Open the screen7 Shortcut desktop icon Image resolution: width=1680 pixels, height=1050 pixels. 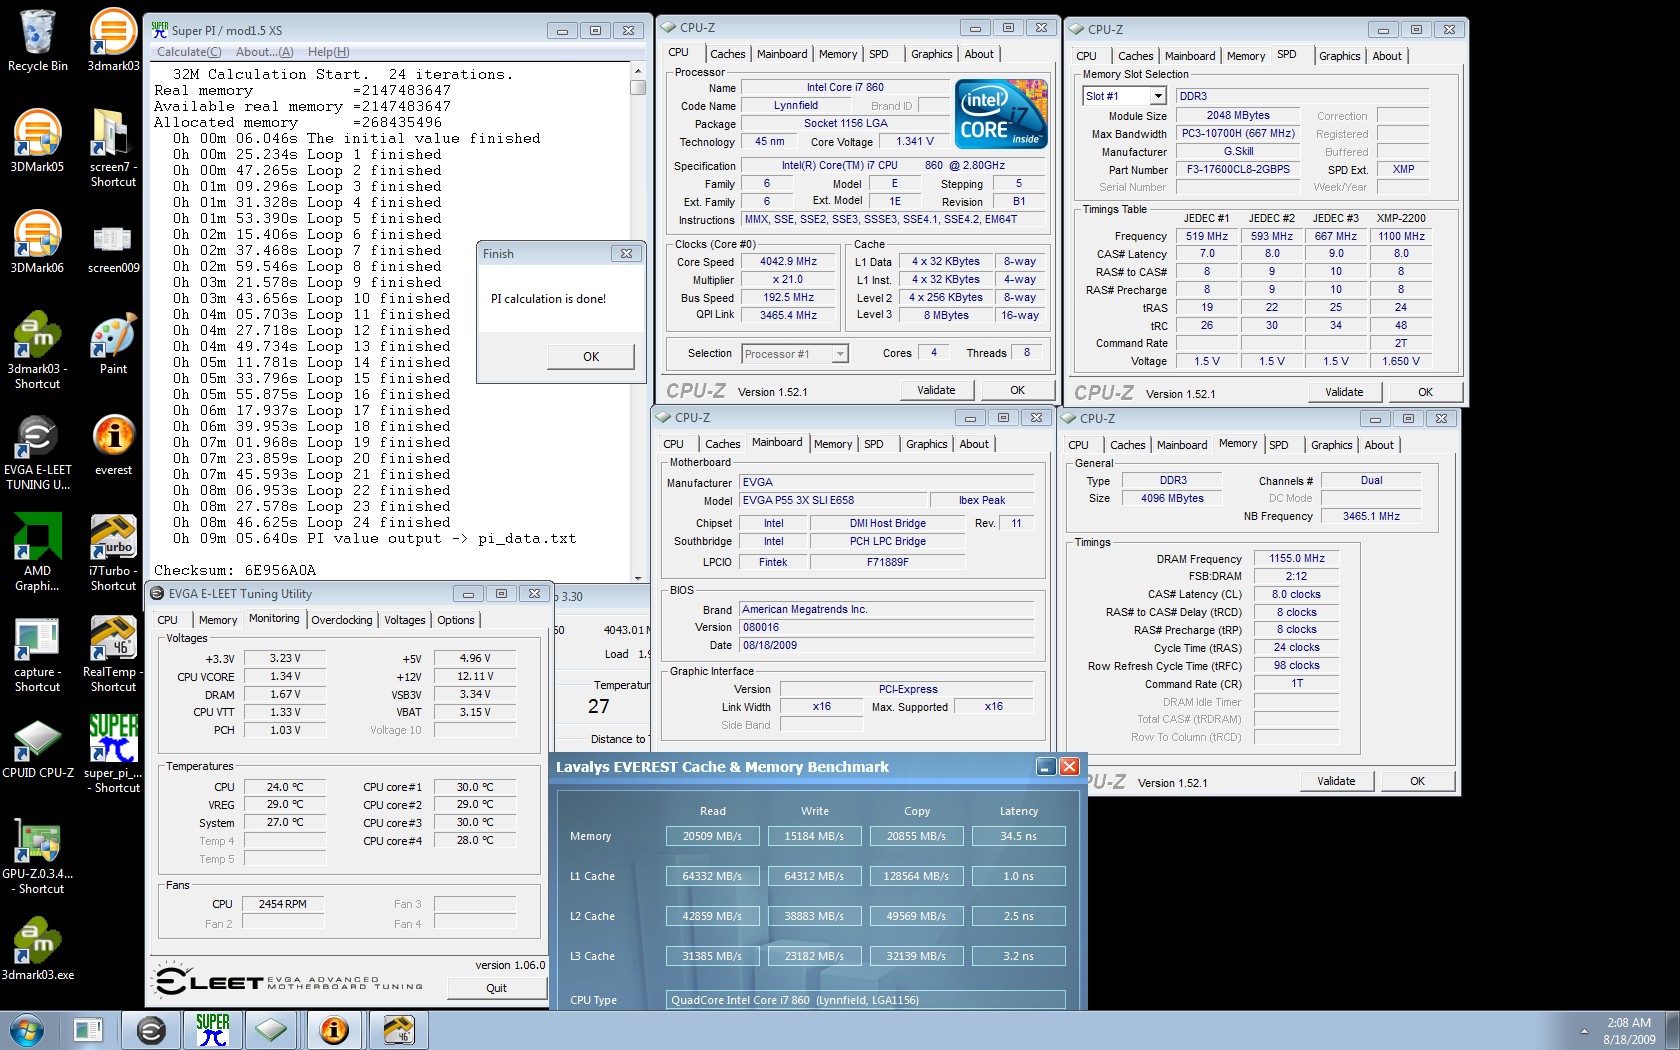coord(113,148)
